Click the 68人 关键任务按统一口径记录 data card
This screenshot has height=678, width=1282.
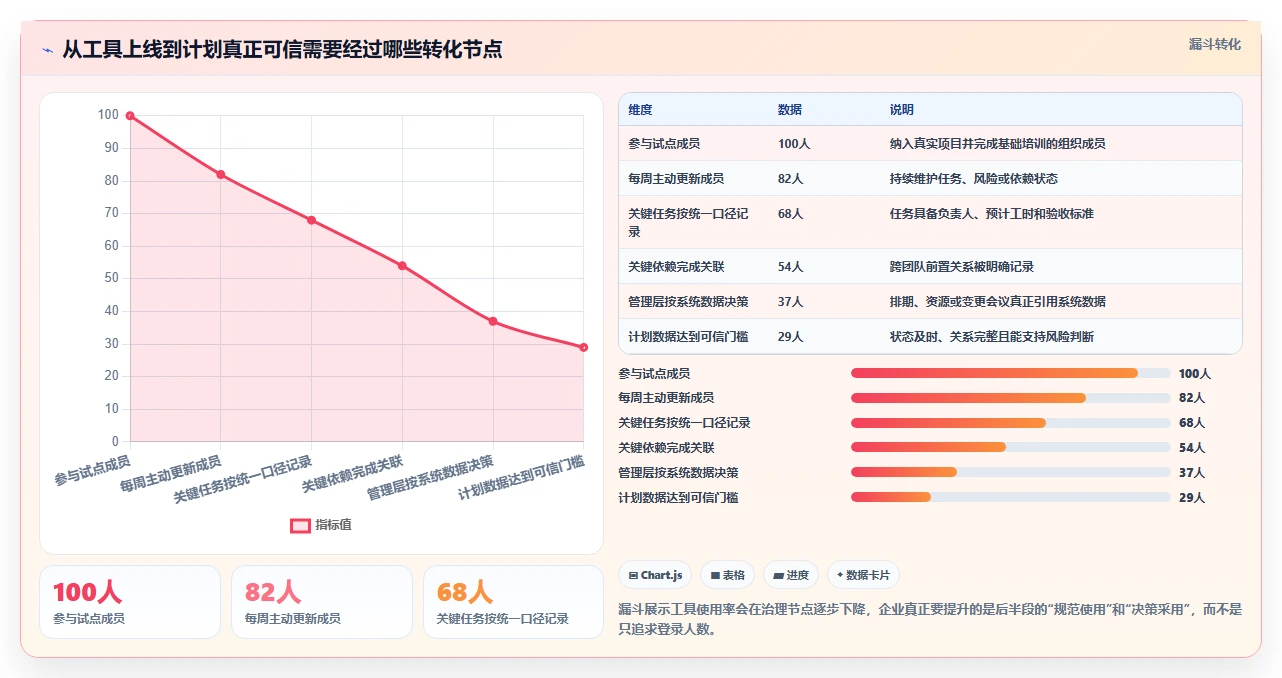513,602
